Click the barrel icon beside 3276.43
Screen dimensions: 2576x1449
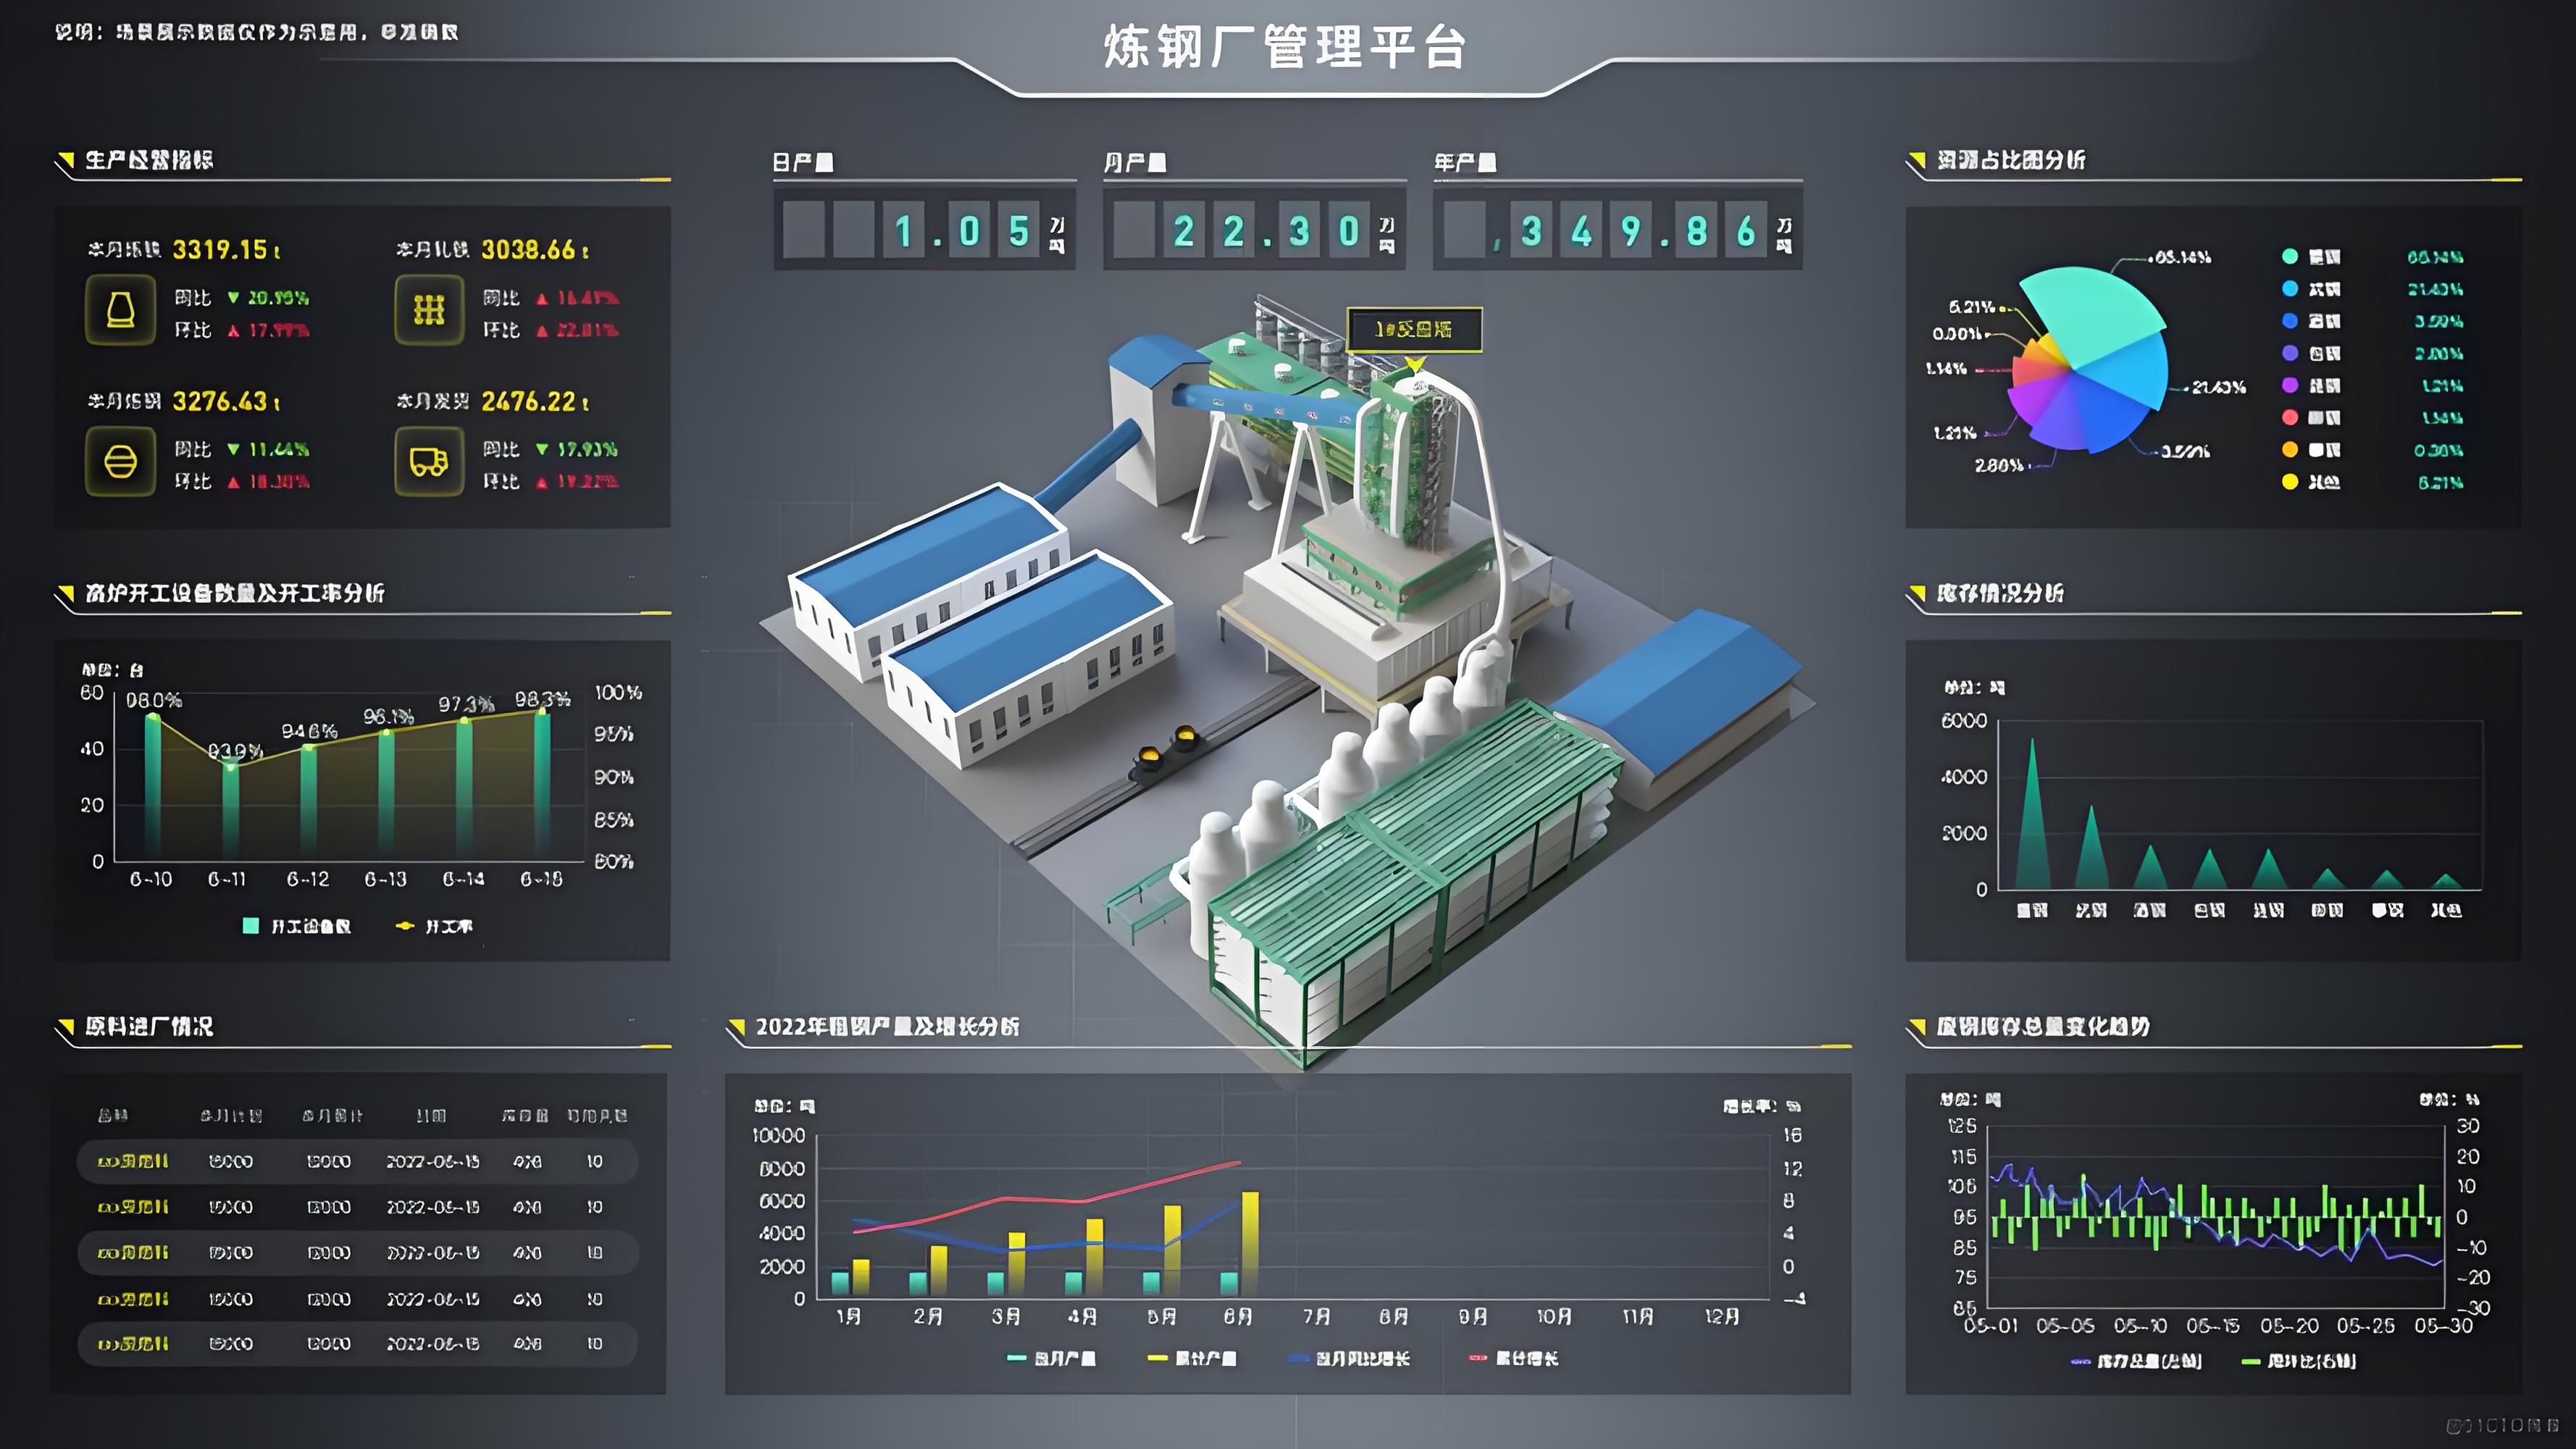(120, 461)
